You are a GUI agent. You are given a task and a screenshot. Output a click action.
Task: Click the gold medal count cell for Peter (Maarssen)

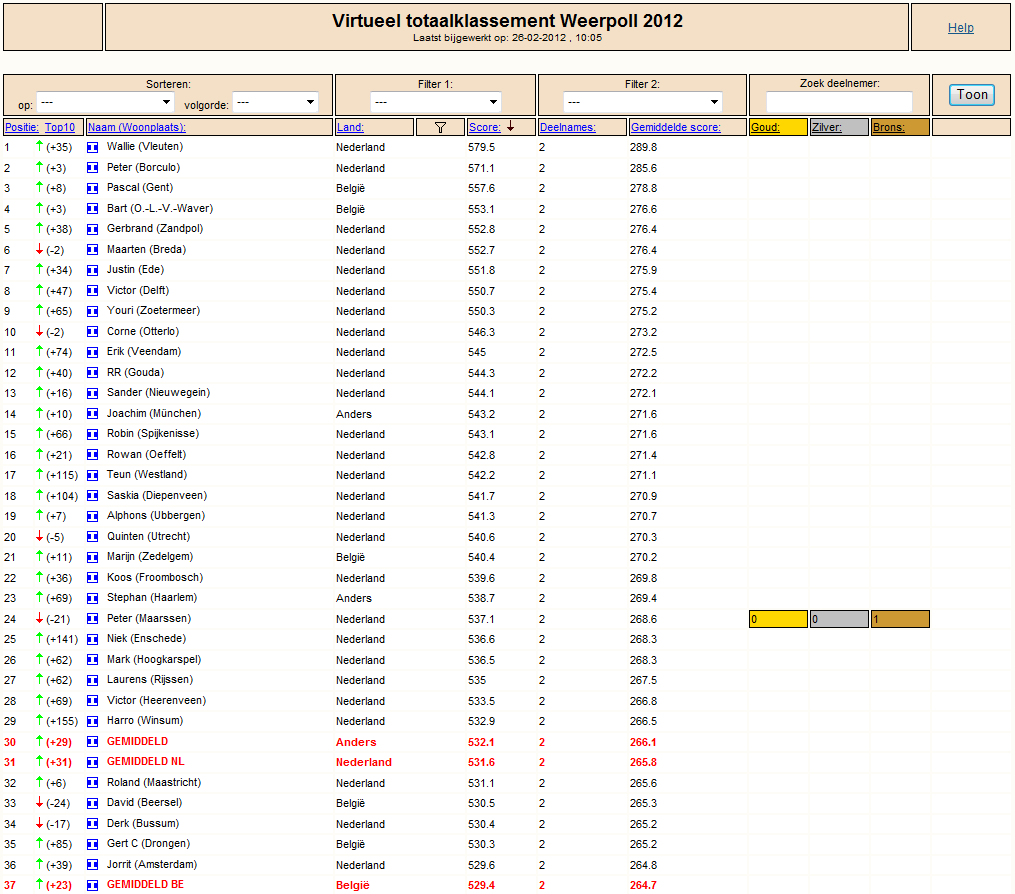click(x=778, y=620)
